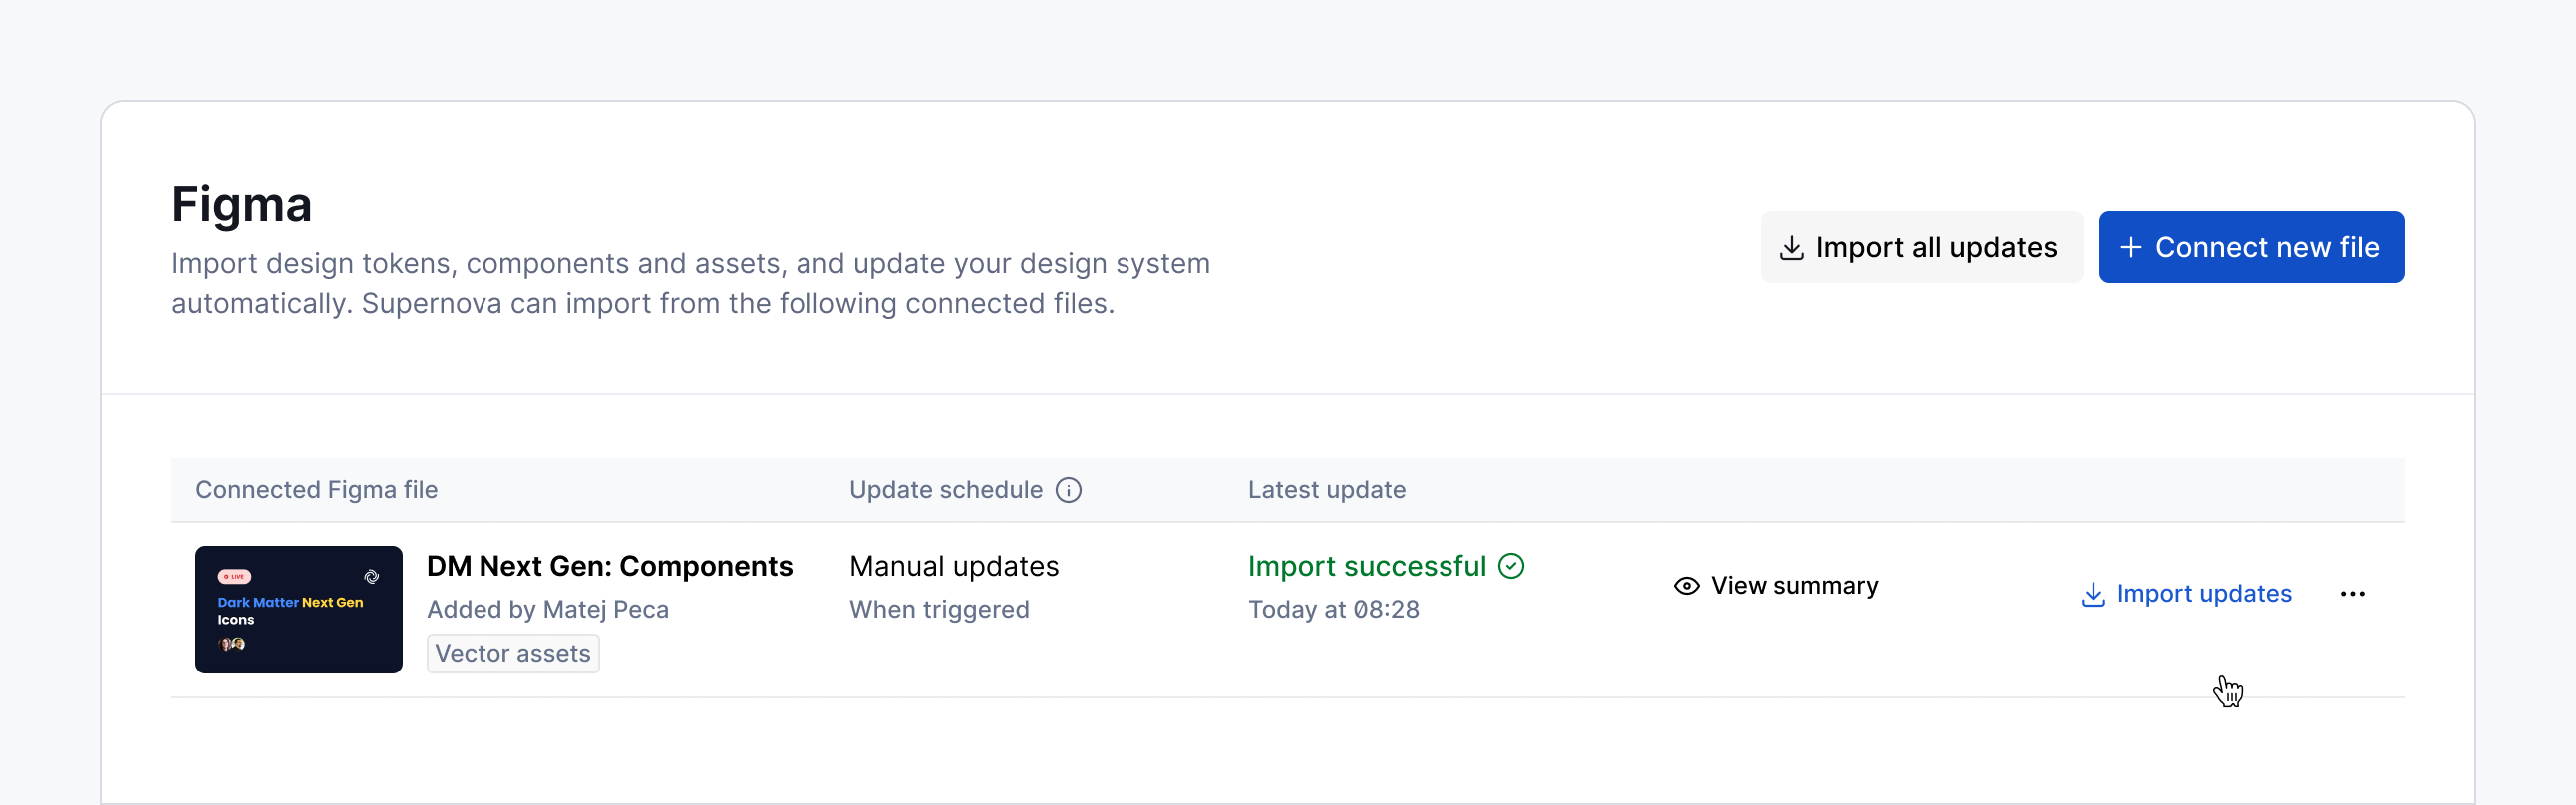Image resolution: width=2576 pixels, height=805 pixels.
Task: Open the three-dot more options menu
Action: click(x=2352, y=594)
